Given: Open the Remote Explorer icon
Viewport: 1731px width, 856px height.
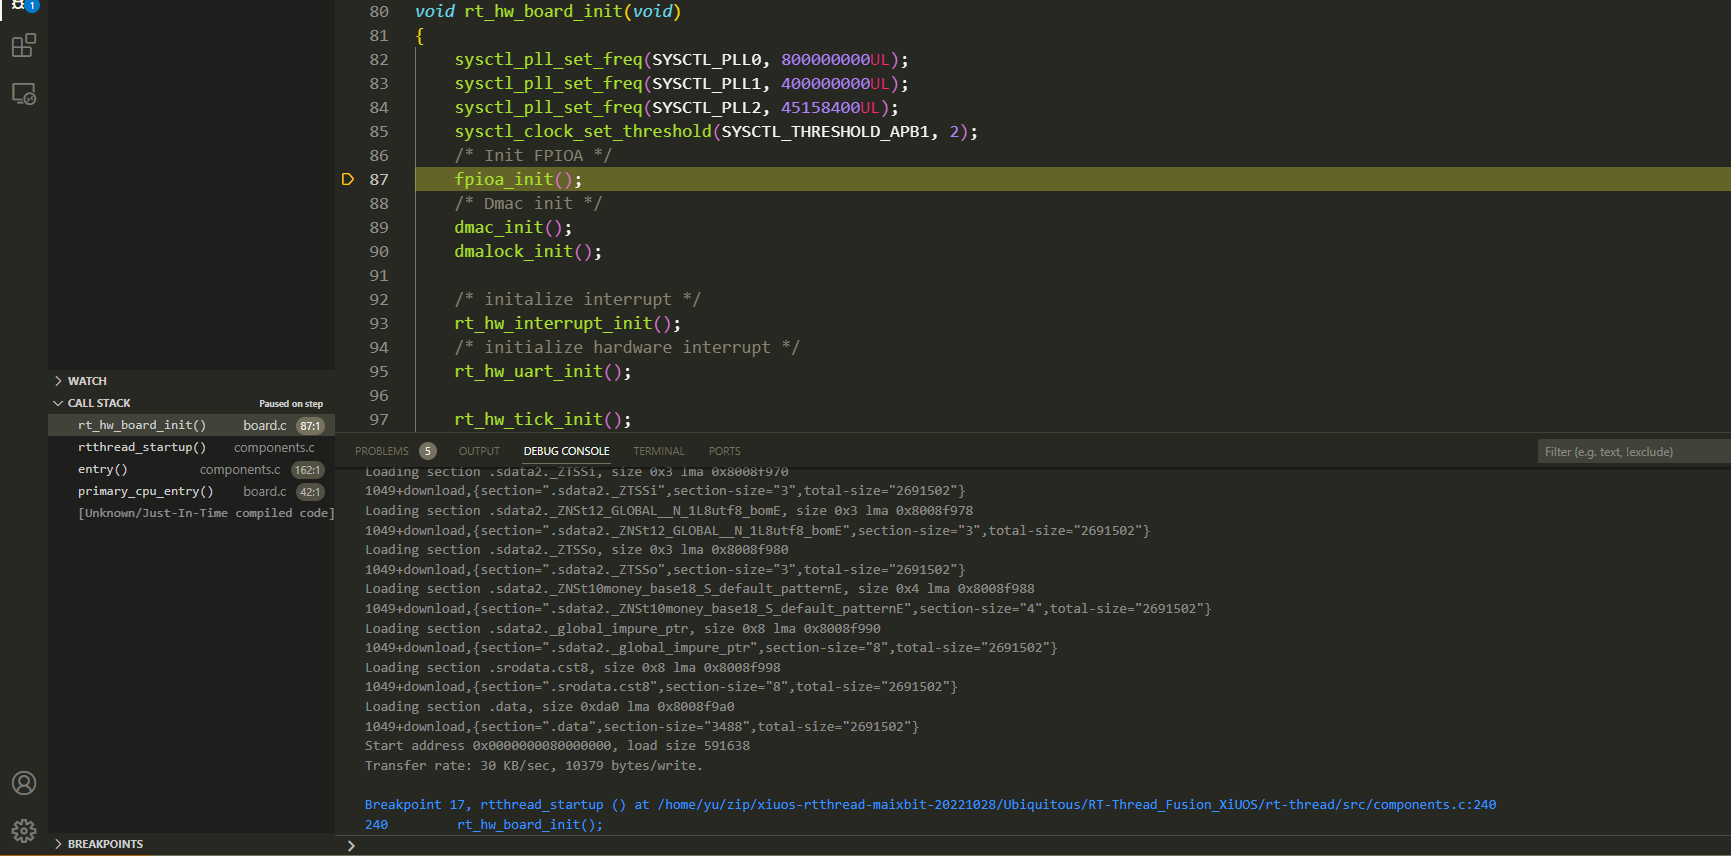Looking at the screenshot, I should 24,94.
